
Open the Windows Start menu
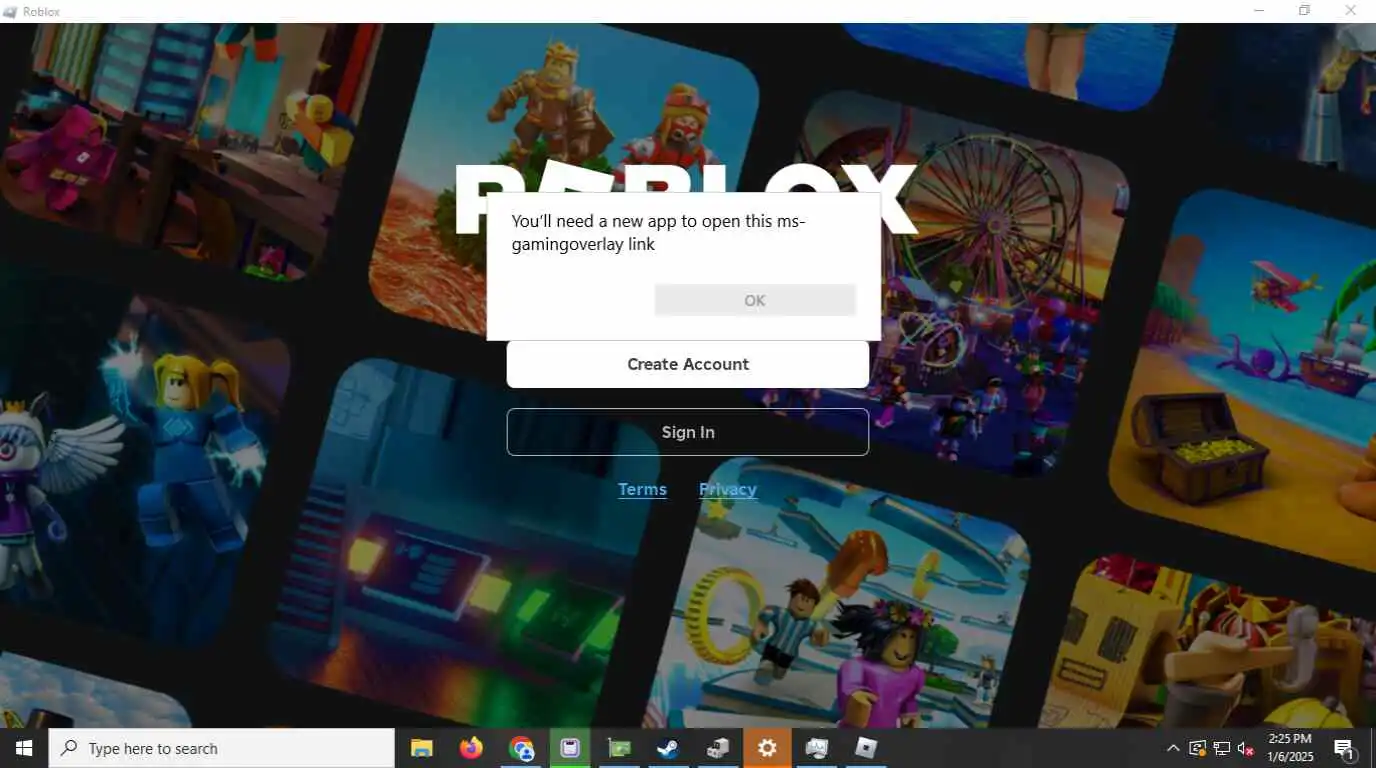(x=24, y=748)
